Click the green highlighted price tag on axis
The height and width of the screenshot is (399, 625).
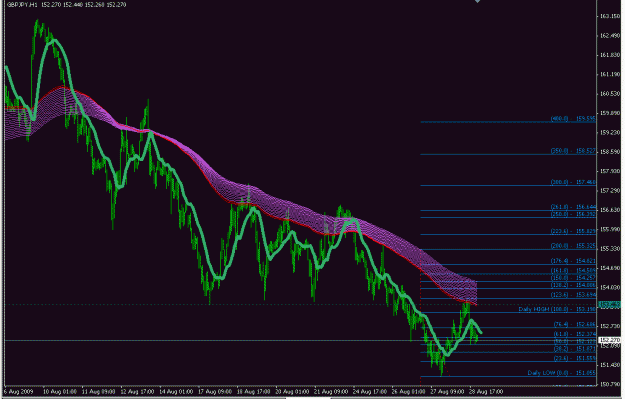click(x=610, y=305)
